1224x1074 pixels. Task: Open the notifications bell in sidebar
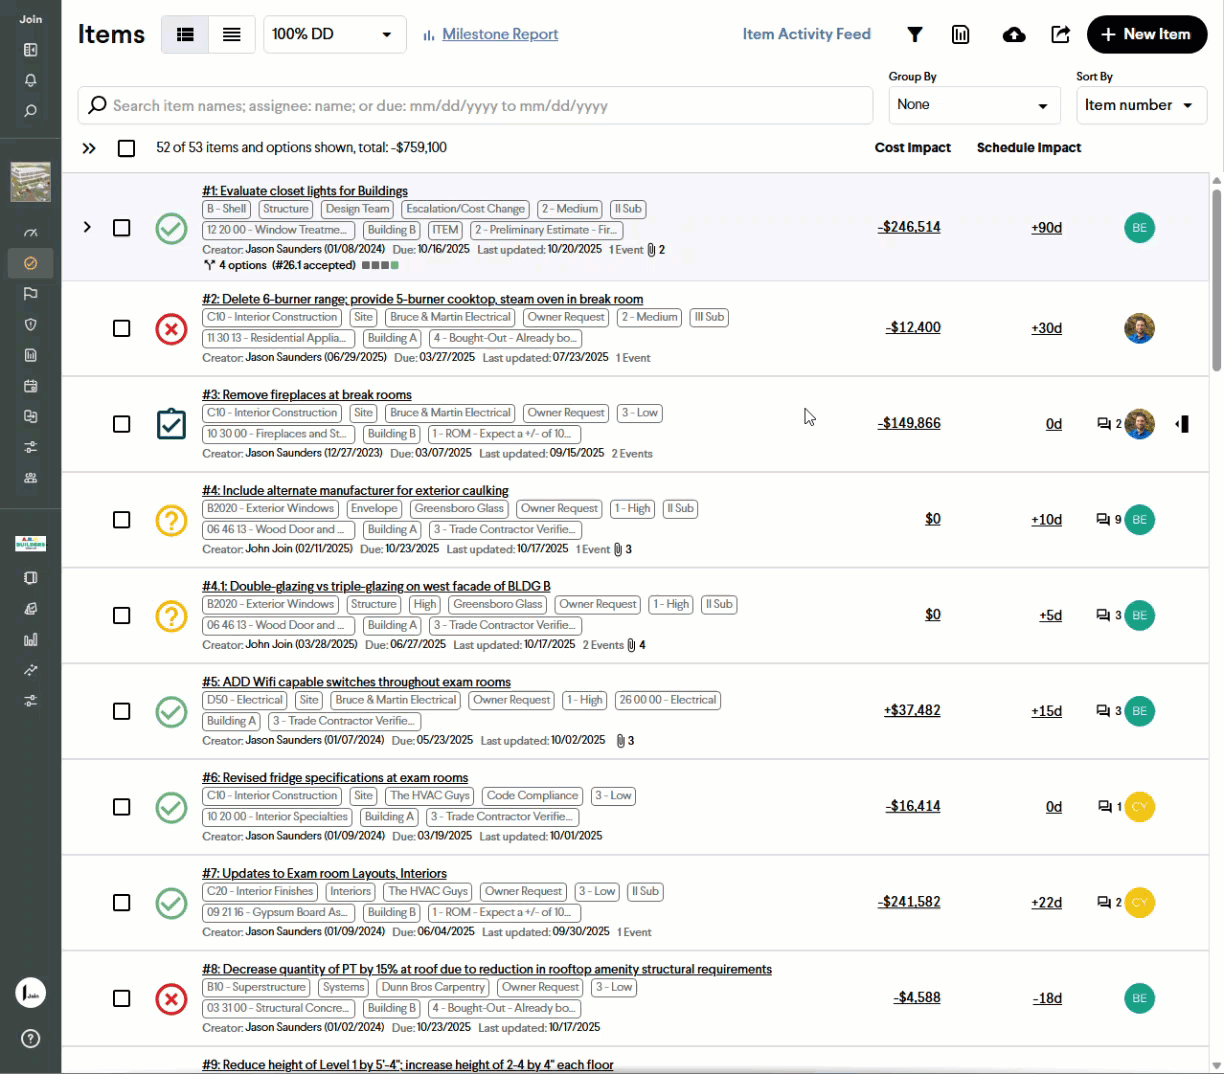coord(30,80)
